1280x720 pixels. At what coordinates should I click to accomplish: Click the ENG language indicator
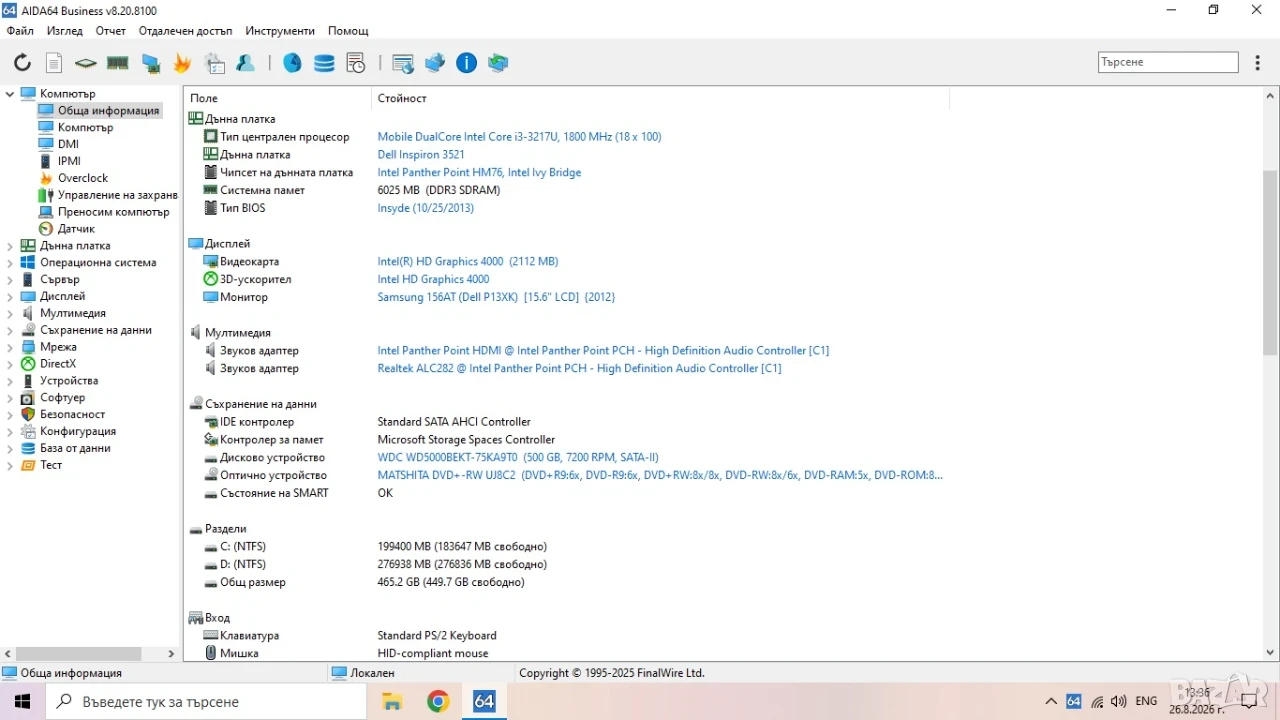pyautogui.click(x=1147, y=702)
